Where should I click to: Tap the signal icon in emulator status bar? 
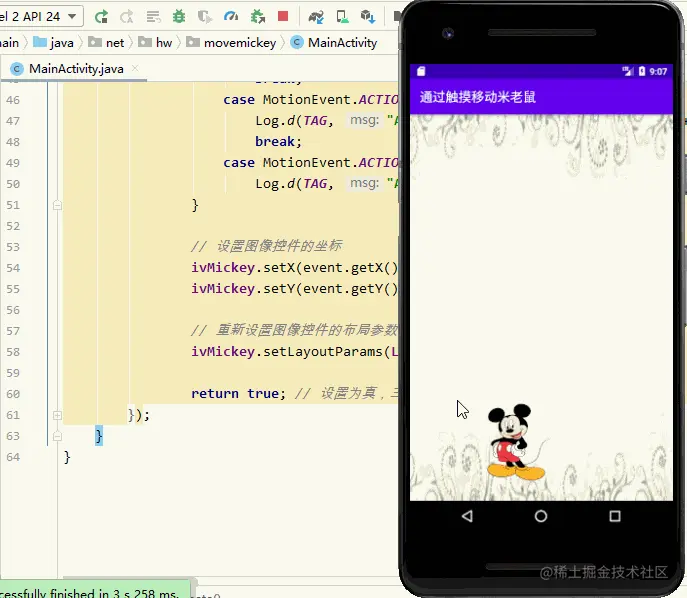[x=628, y=71]
